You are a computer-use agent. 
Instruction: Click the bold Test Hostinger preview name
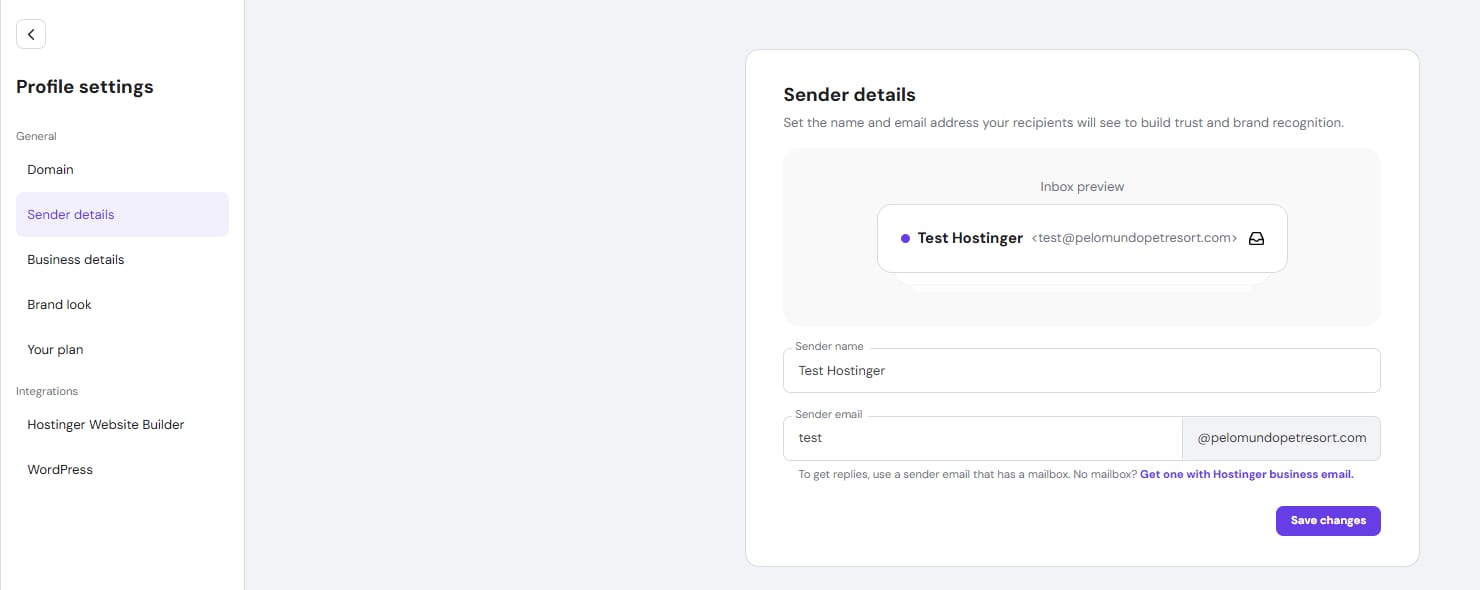click(970, 239)
